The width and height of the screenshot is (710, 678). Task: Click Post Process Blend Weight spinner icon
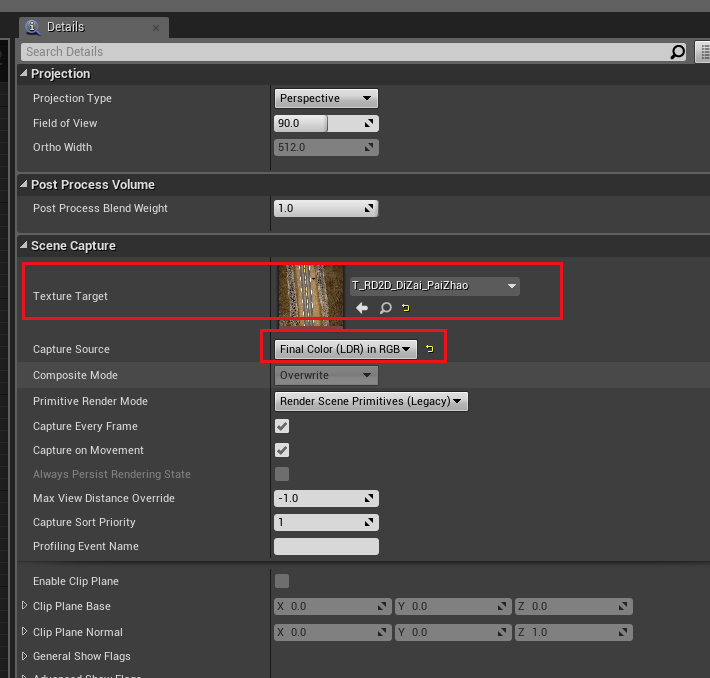369,208
